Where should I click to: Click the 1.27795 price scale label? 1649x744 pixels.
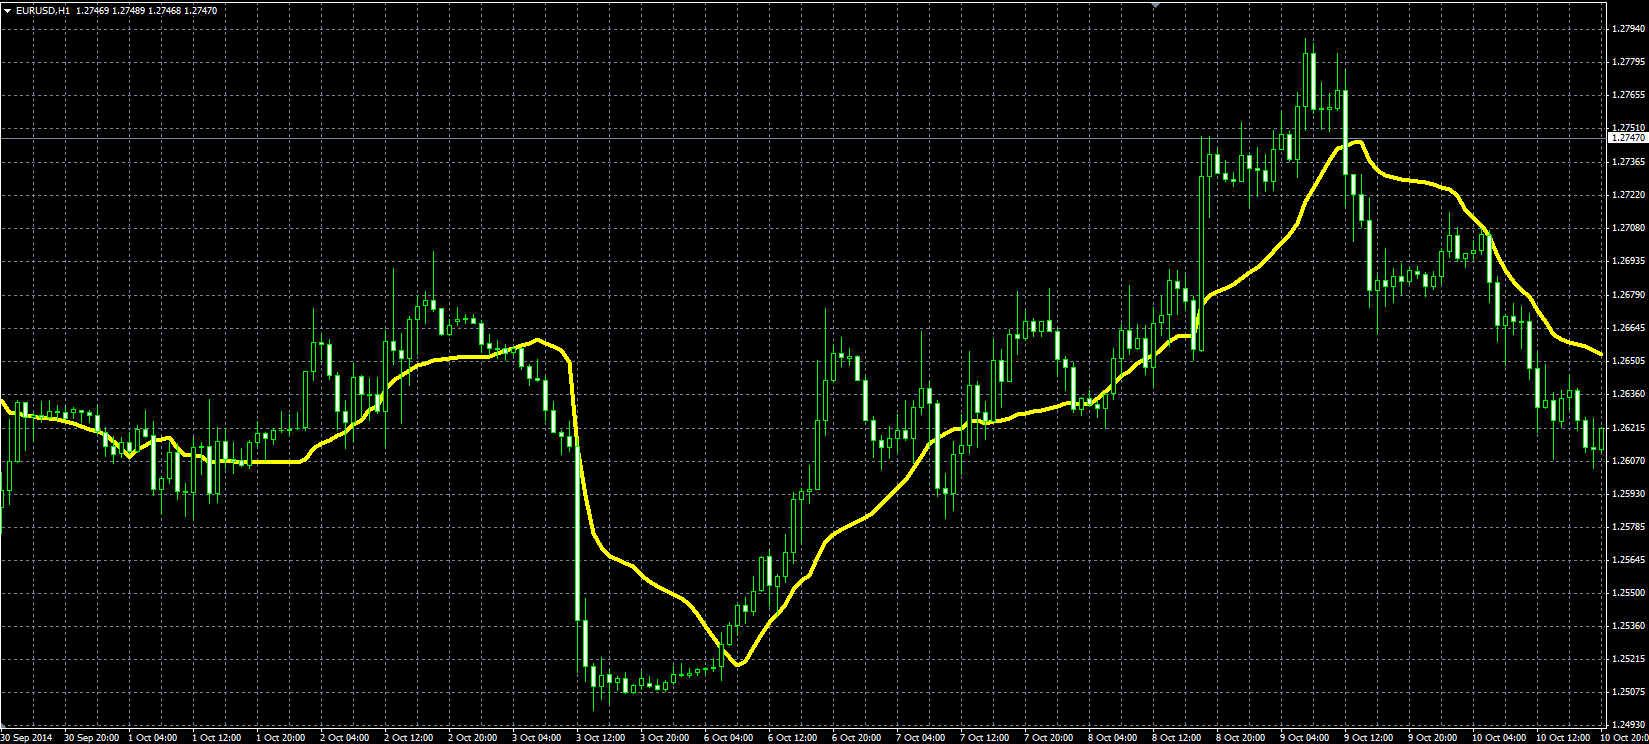(x=1629, y=62)
